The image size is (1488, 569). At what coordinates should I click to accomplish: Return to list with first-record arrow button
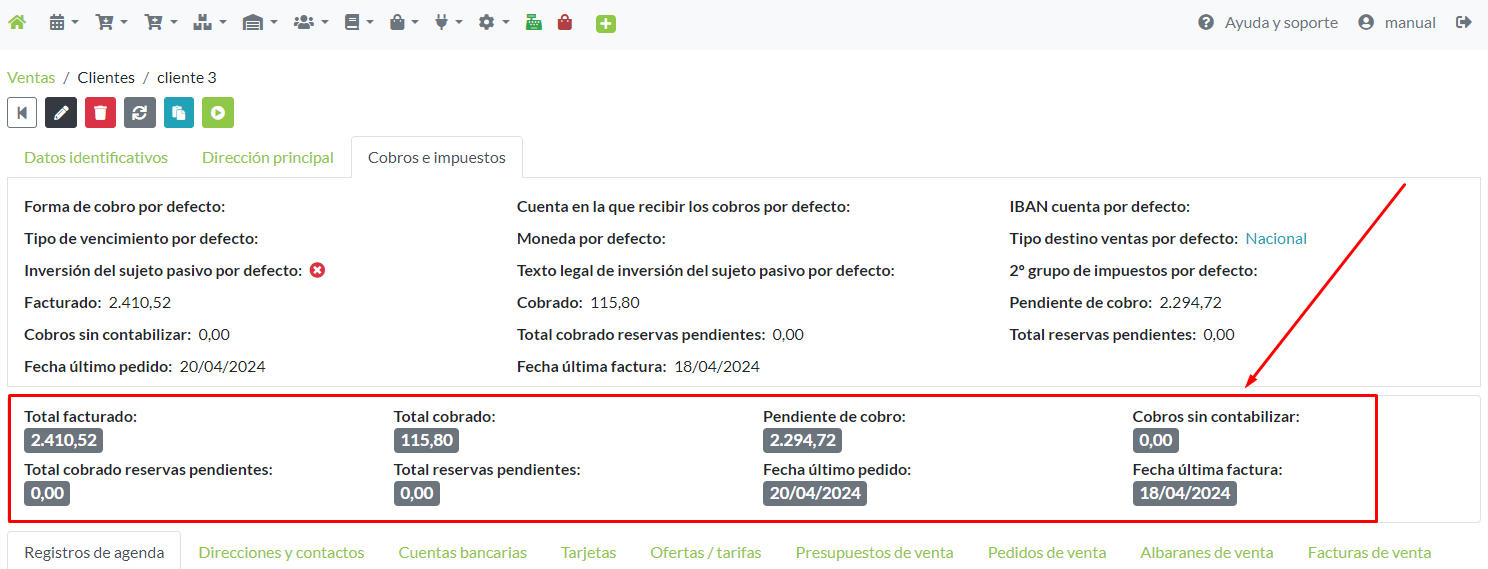(22, 112)
